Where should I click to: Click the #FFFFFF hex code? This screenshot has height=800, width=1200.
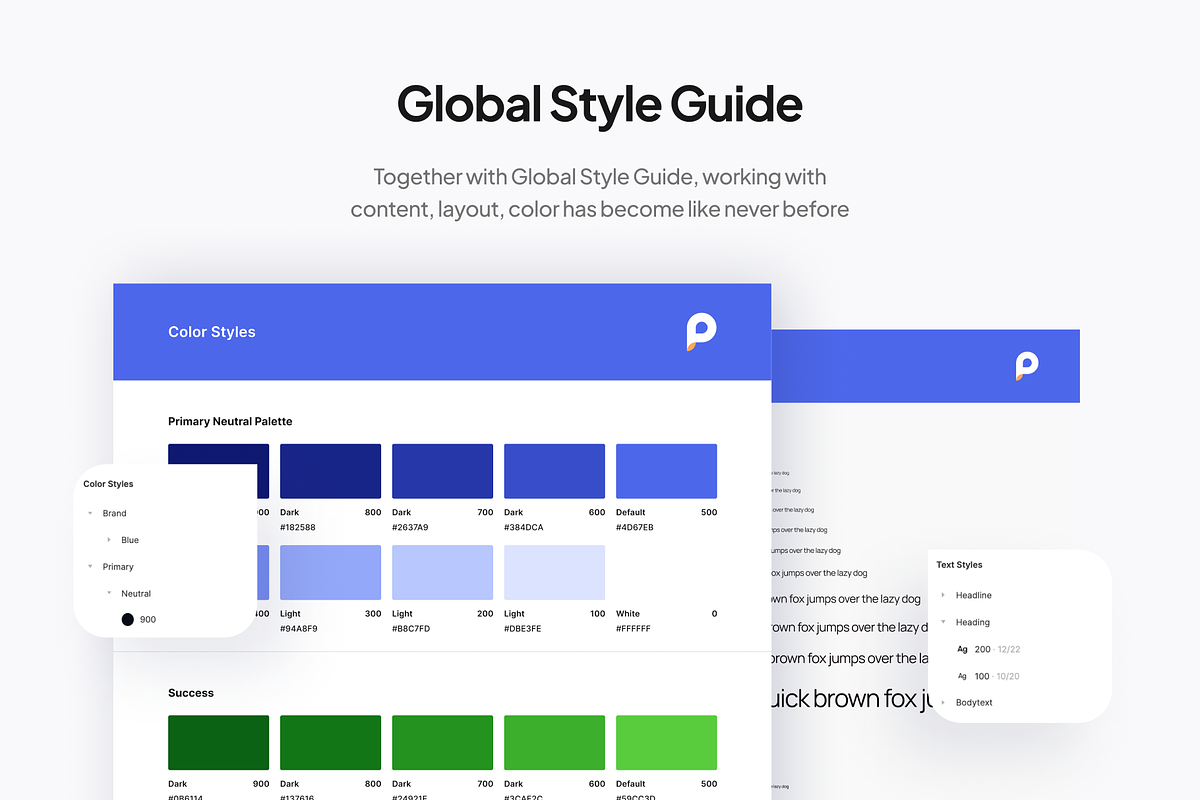(633, 629)
